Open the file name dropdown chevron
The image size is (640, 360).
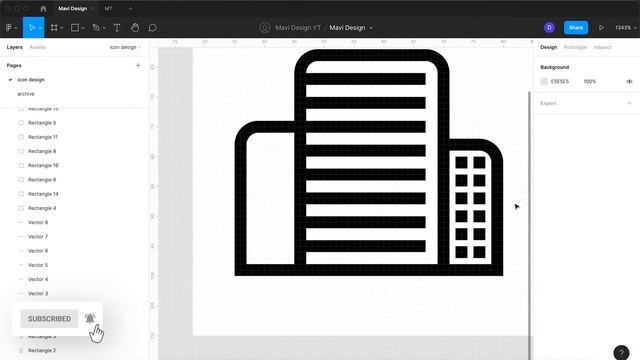(x=371, y=28)
